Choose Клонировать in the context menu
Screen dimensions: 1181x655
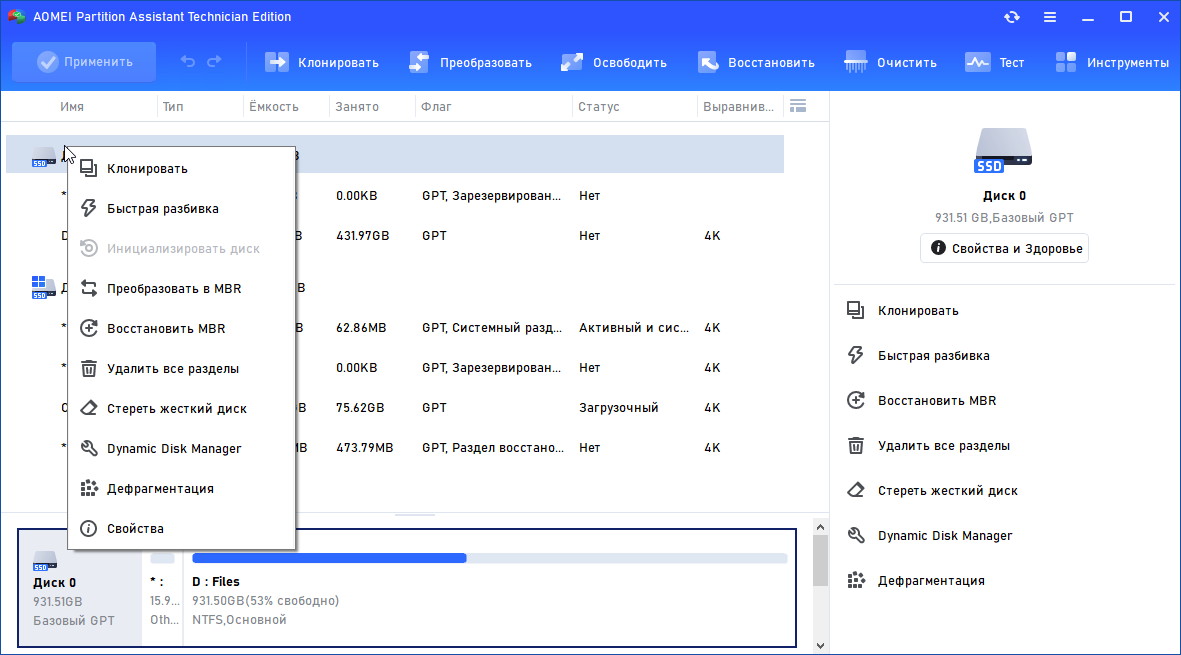[x=181, y=169]
